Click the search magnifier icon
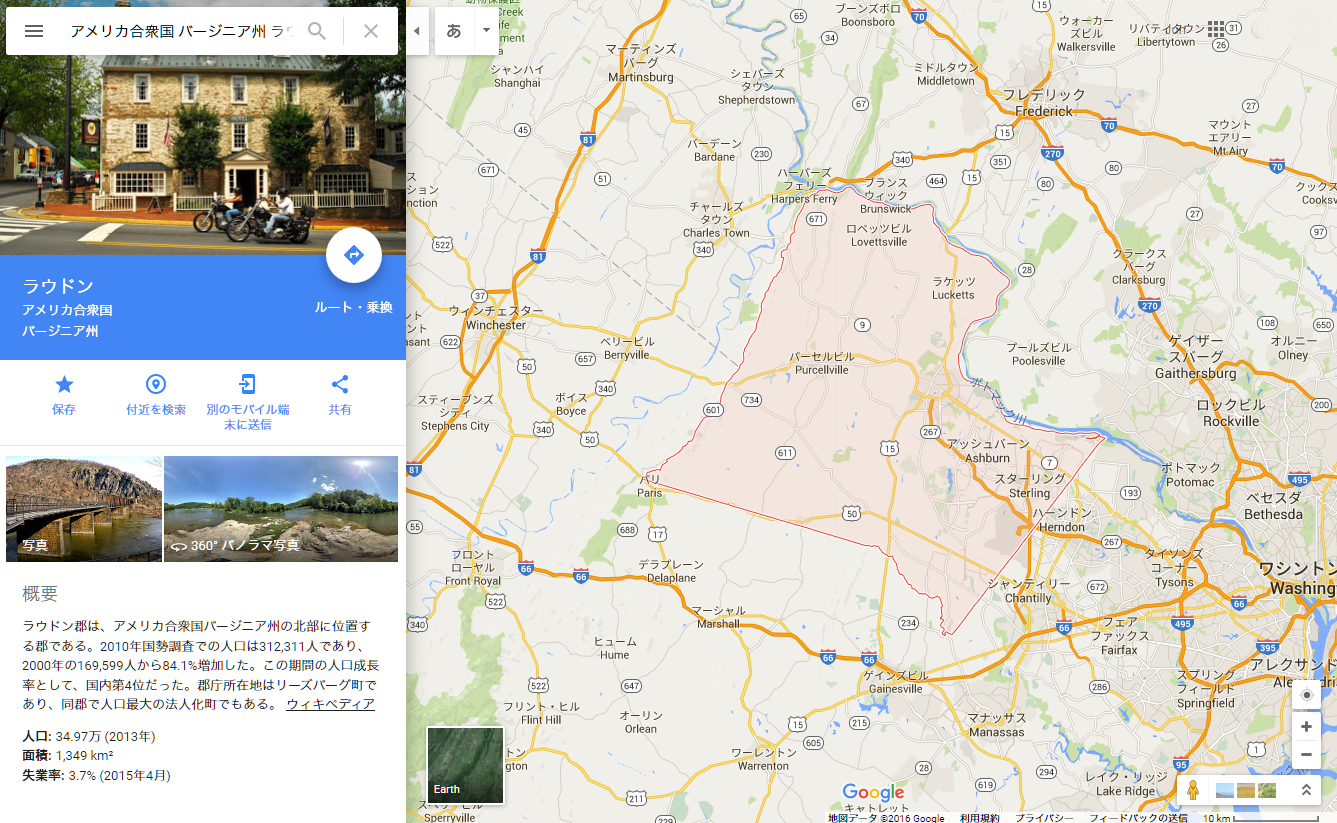Image resolution: width=1337 pixels, height=823 pixels. pos(317,31)
